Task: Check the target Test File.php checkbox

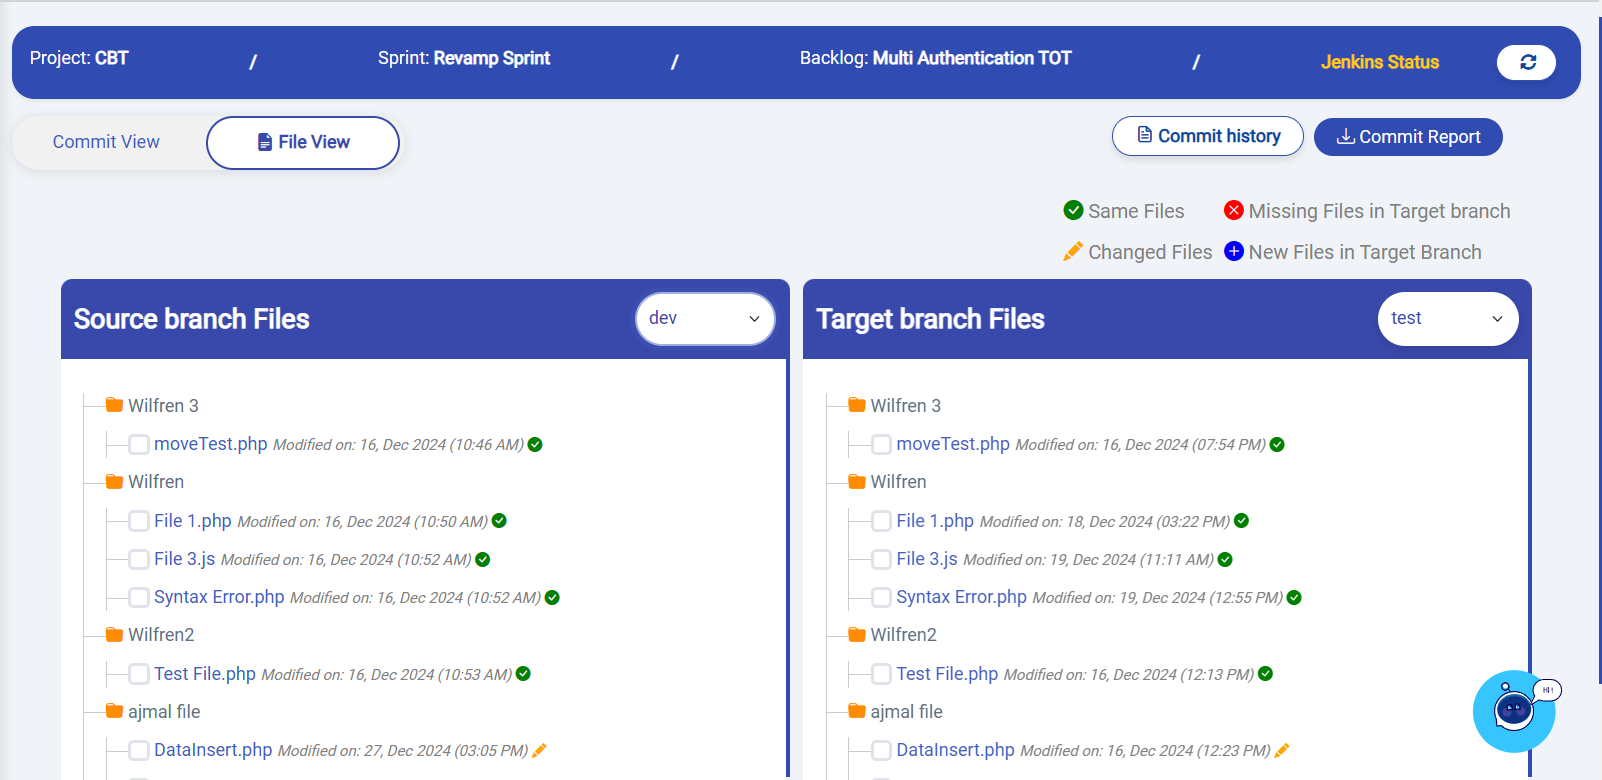Action: pyautogui.click(x=881, y=674)
